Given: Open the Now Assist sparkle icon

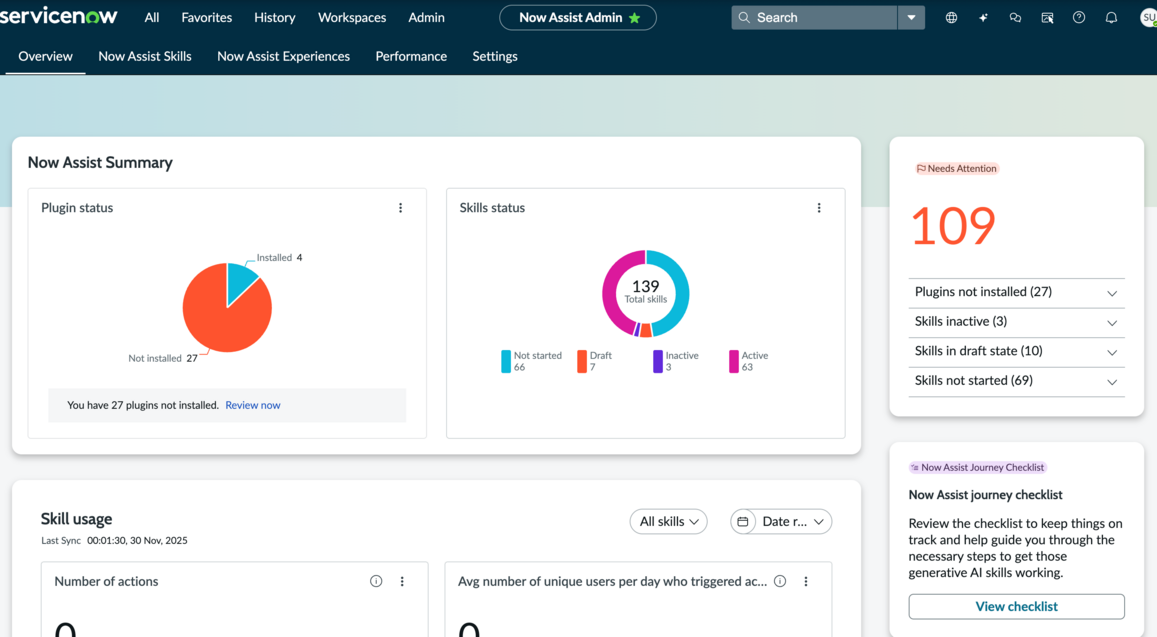Looking at the screenshot, I should click(x=984, y=18).
